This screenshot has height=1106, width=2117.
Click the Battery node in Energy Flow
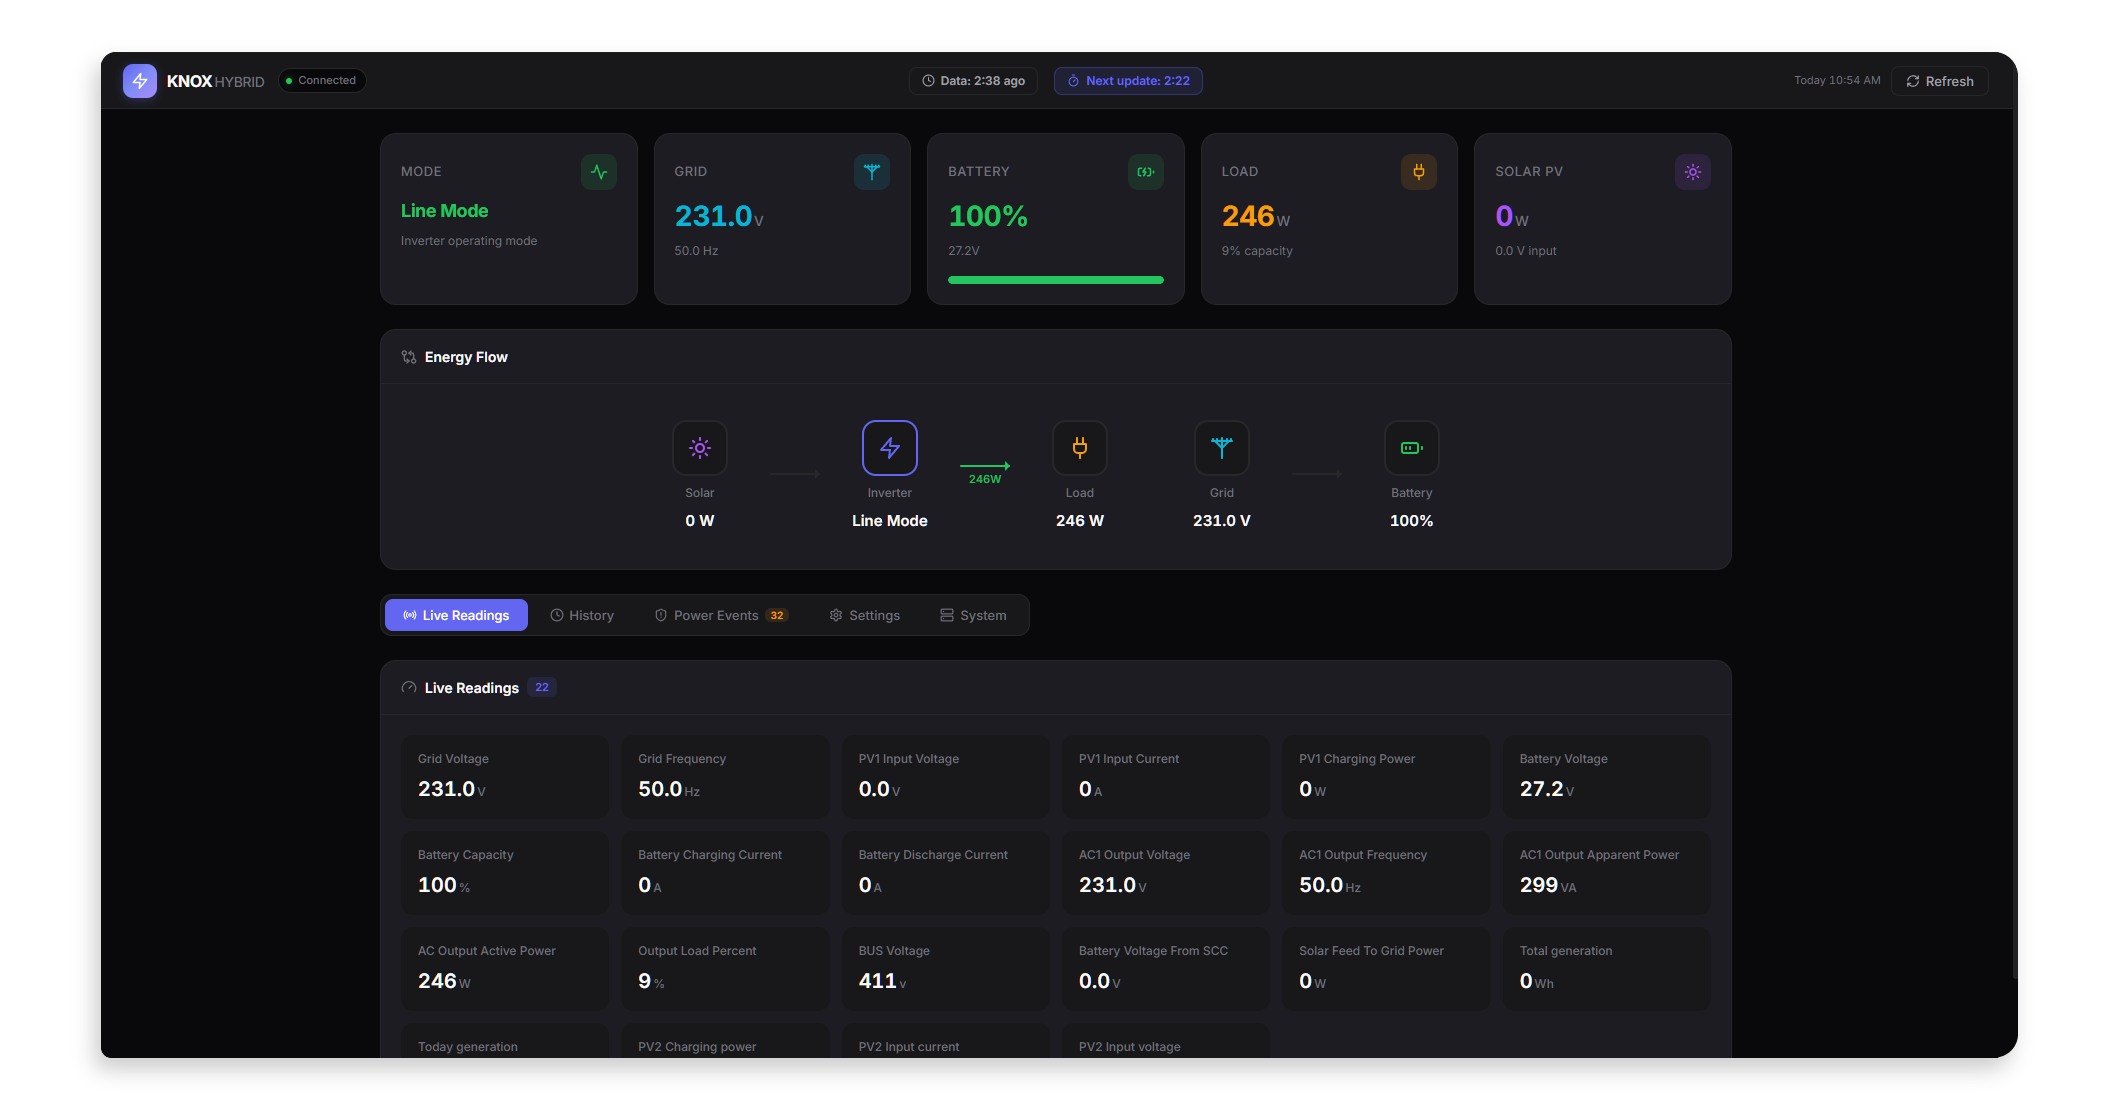(1412, 448)
